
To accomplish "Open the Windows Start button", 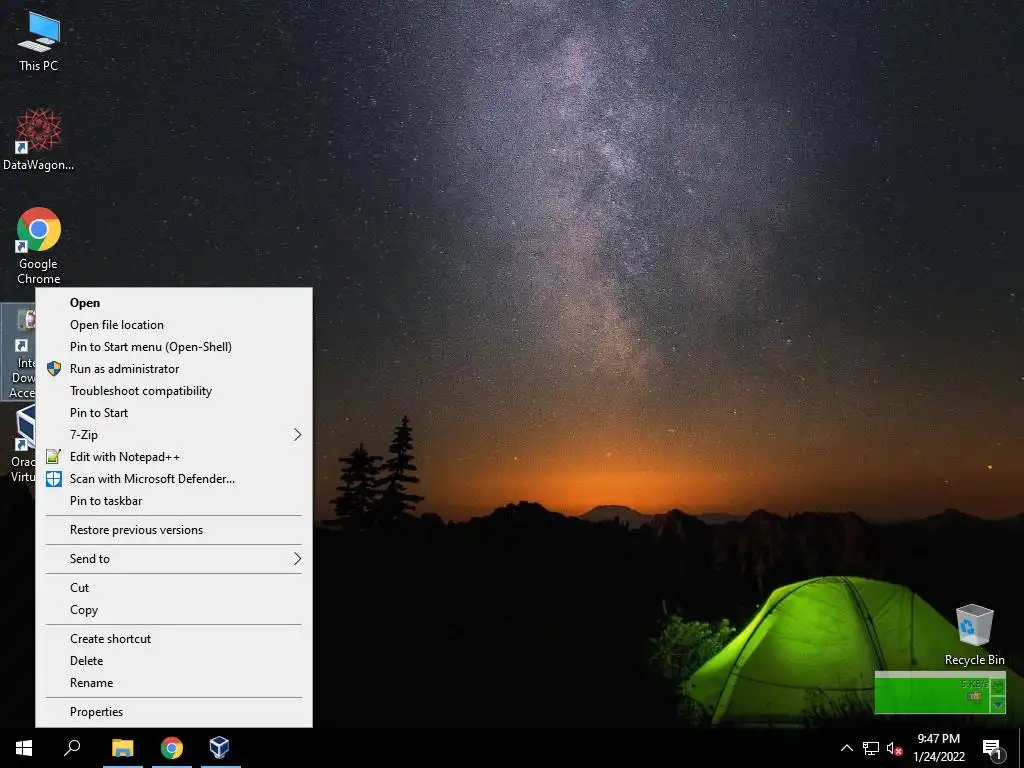I will click(24, 748).
